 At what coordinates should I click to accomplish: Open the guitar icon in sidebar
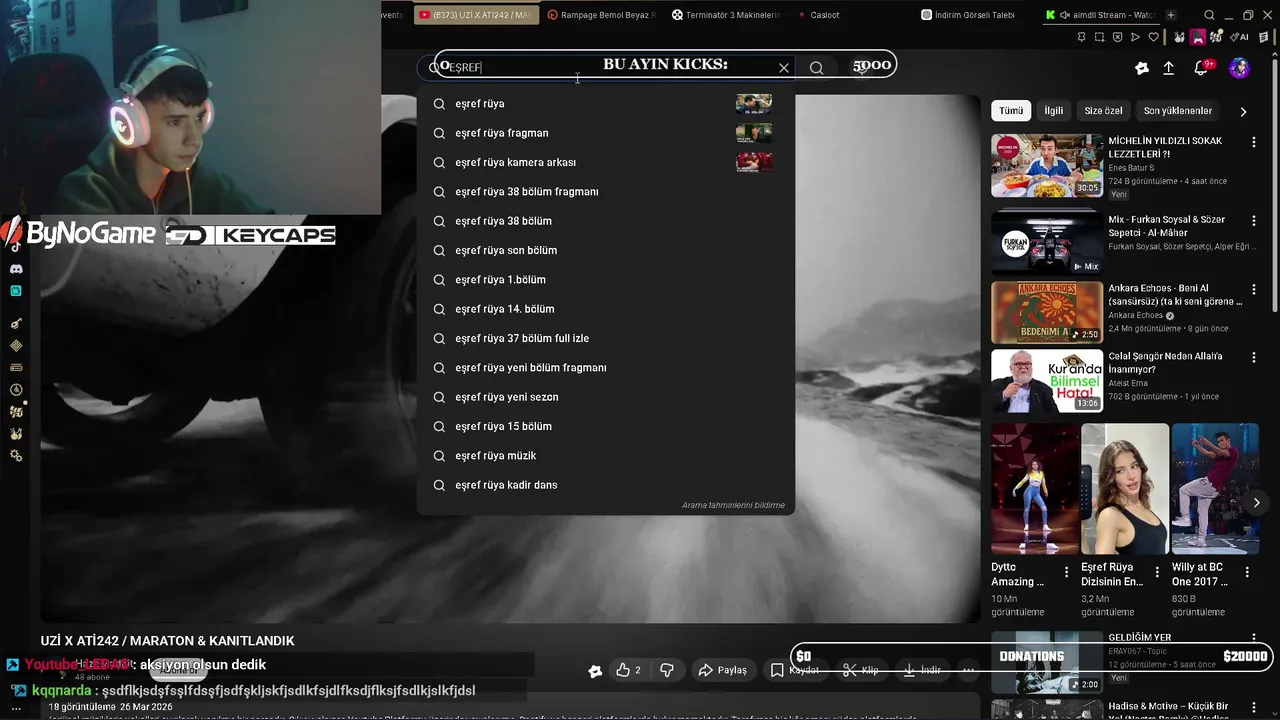[x=16, y=324]
